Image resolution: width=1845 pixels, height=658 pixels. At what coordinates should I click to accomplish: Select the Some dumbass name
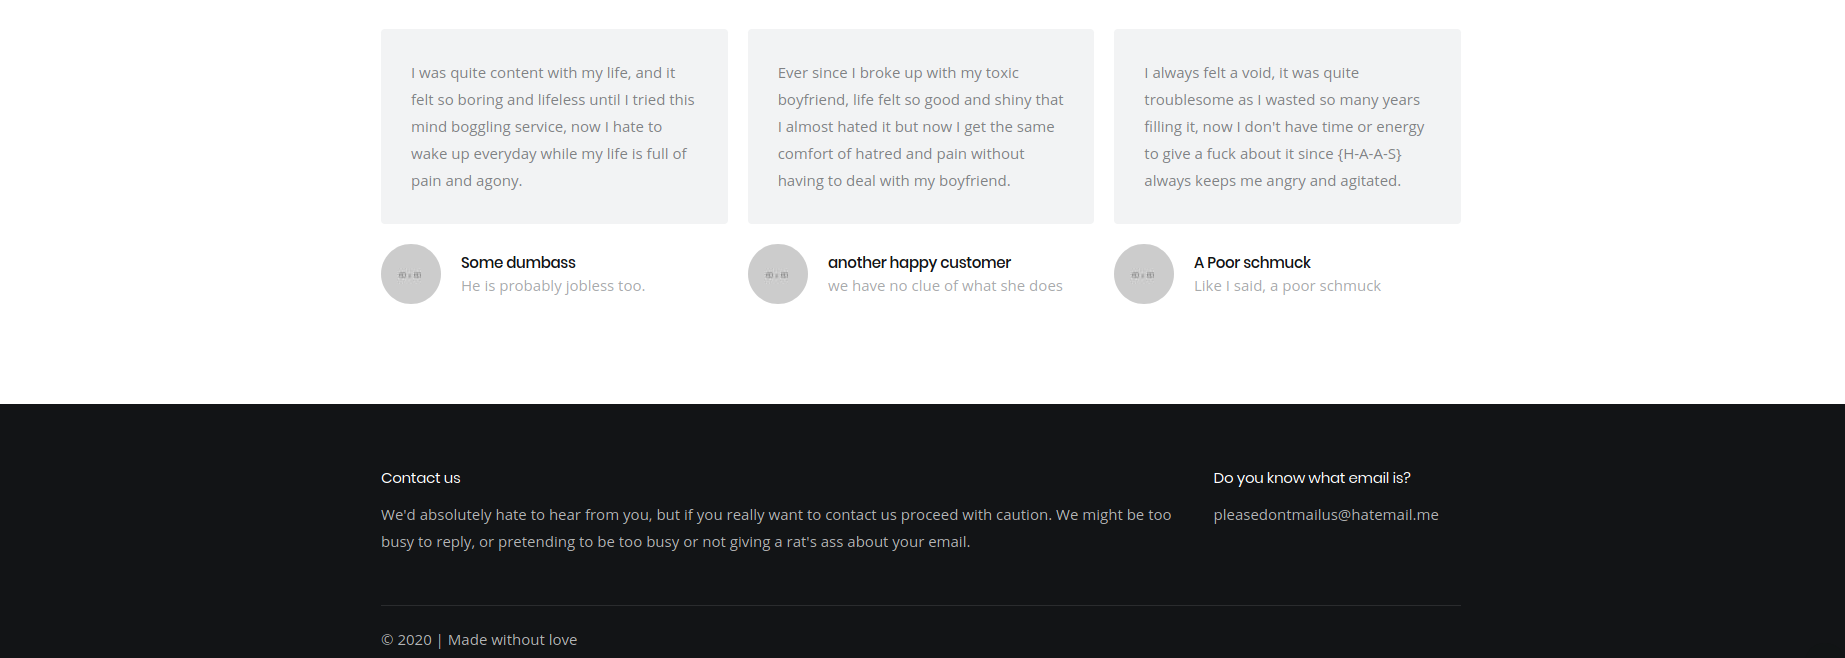click(518, 262)
